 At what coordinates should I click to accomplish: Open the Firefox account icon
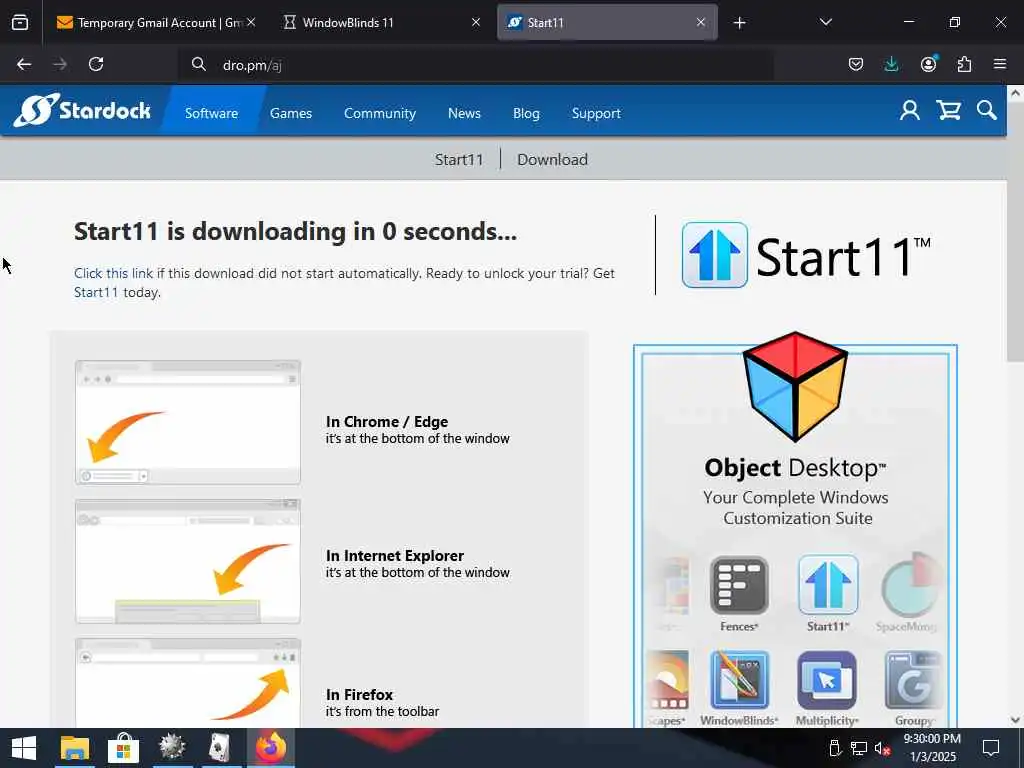[928, 64]
